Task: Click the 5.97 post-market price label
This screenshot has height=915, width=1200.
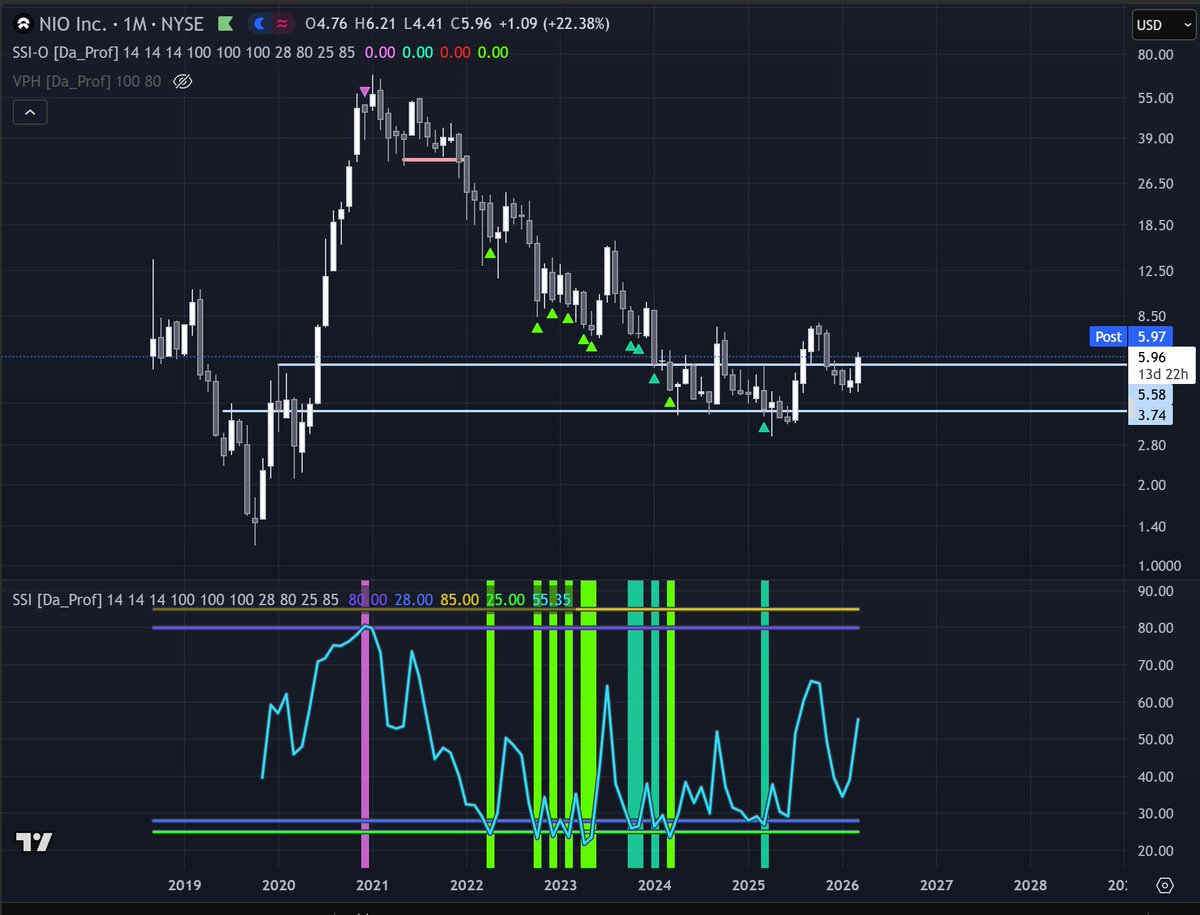Action: click(x=1153, y=337)
